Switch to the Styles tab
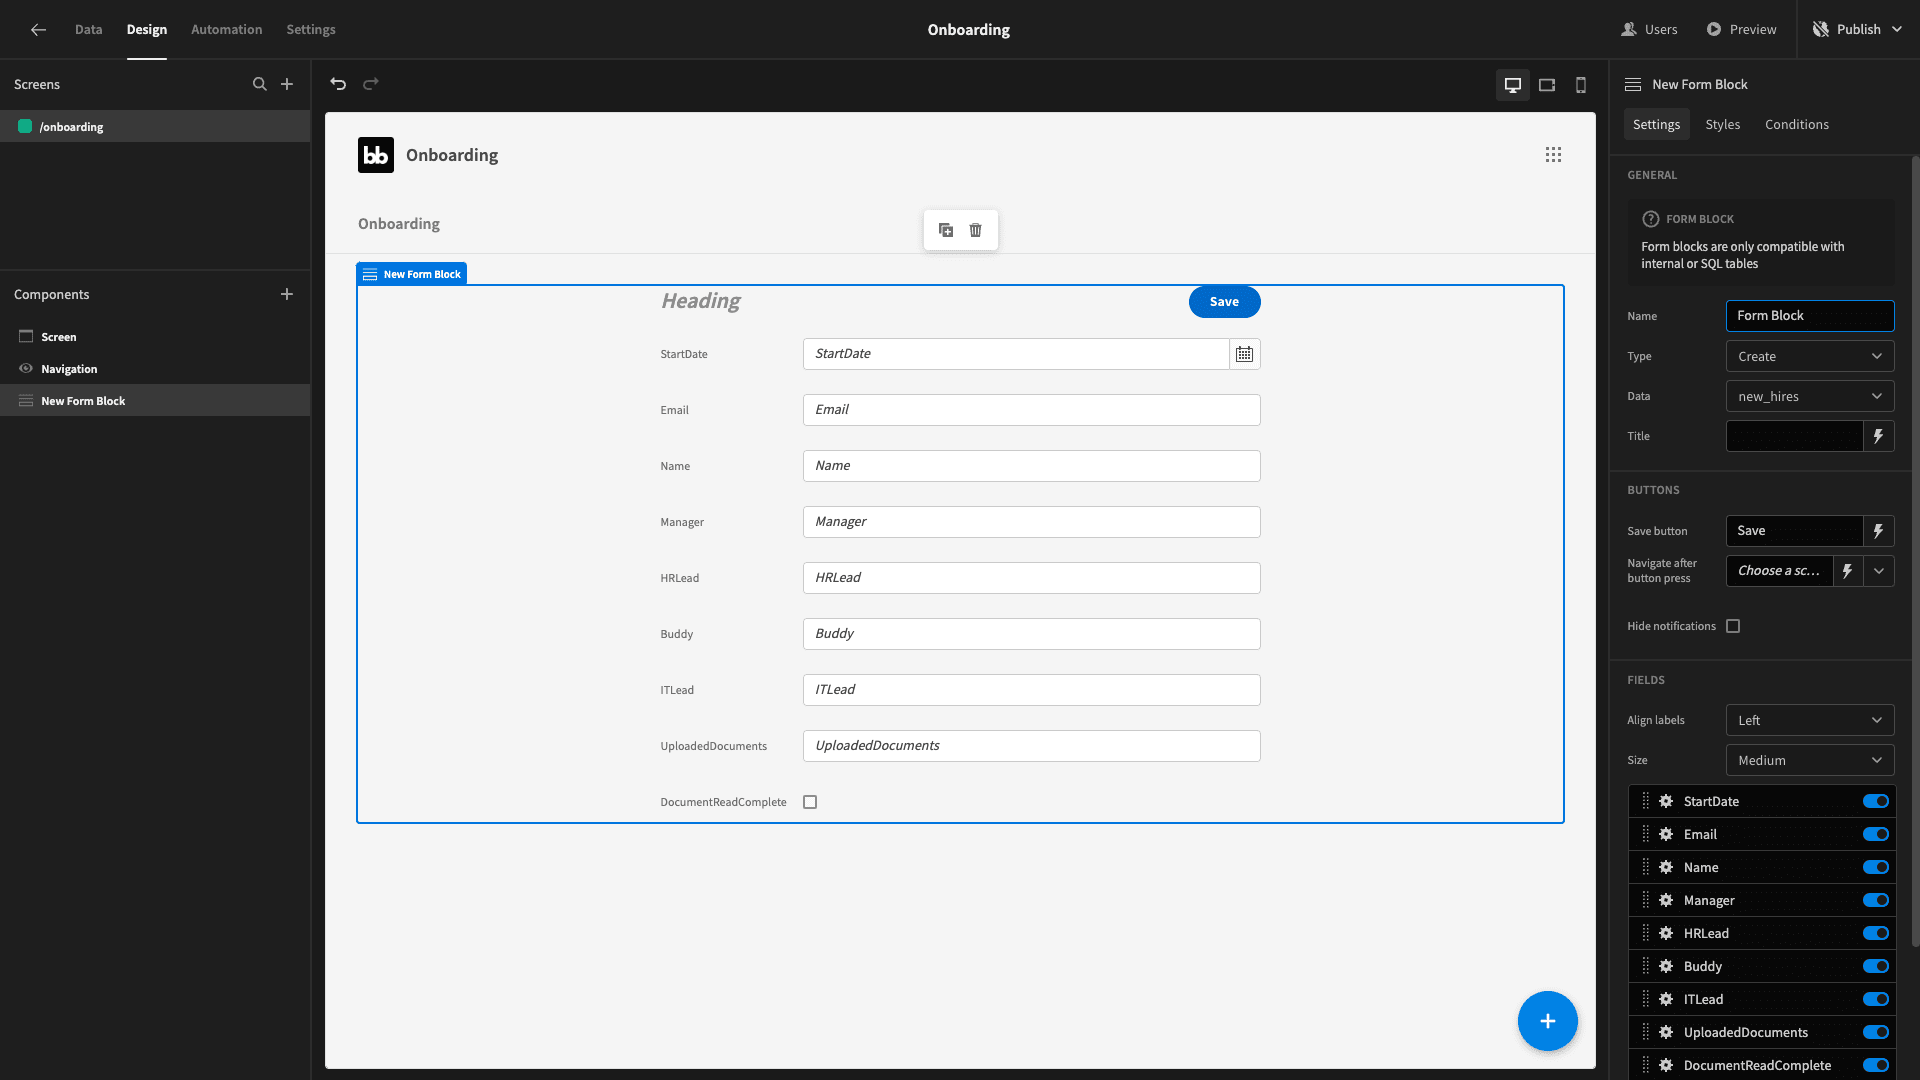This screenshot has height=1080, width=1920. (1723, 124)
